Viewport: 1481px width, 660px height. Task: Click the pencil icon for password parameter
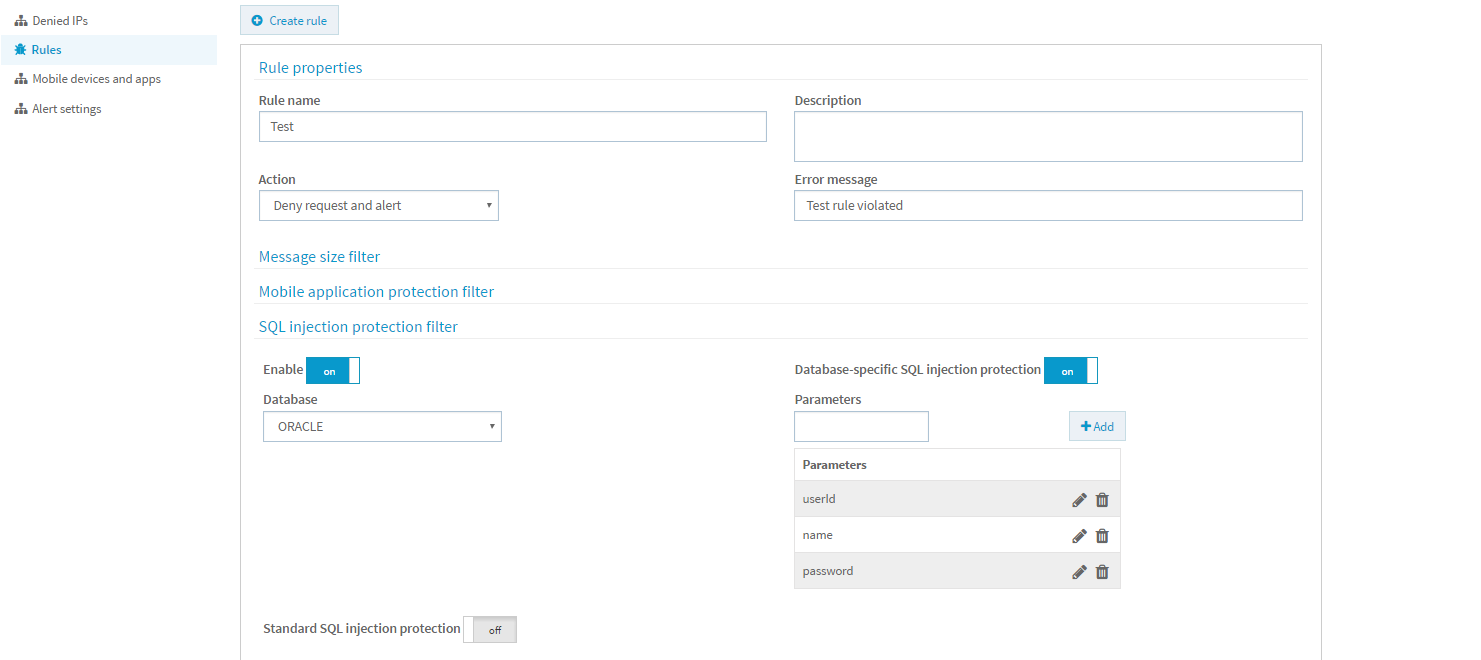[x=1079, y=570]
